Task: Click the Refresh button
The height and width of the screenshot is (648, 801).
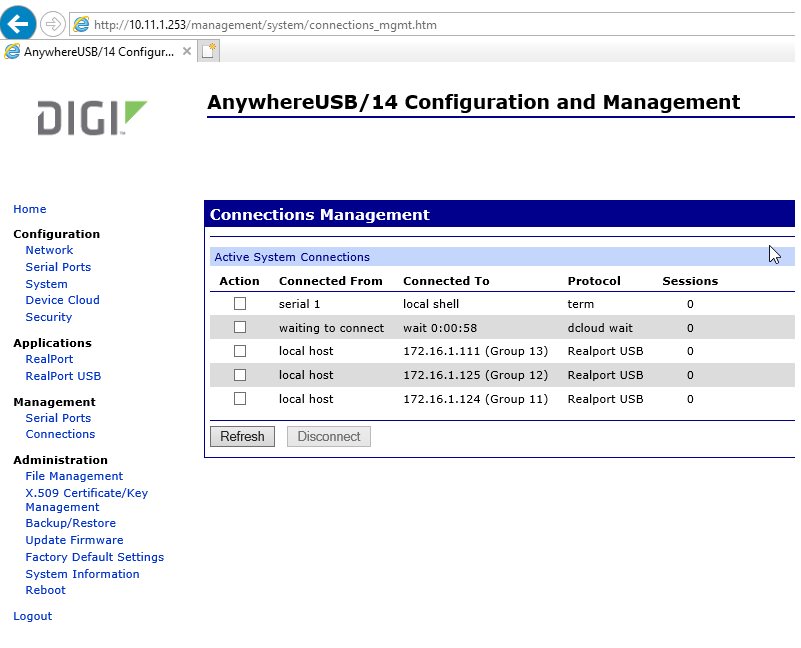Action: pos(242,436)
